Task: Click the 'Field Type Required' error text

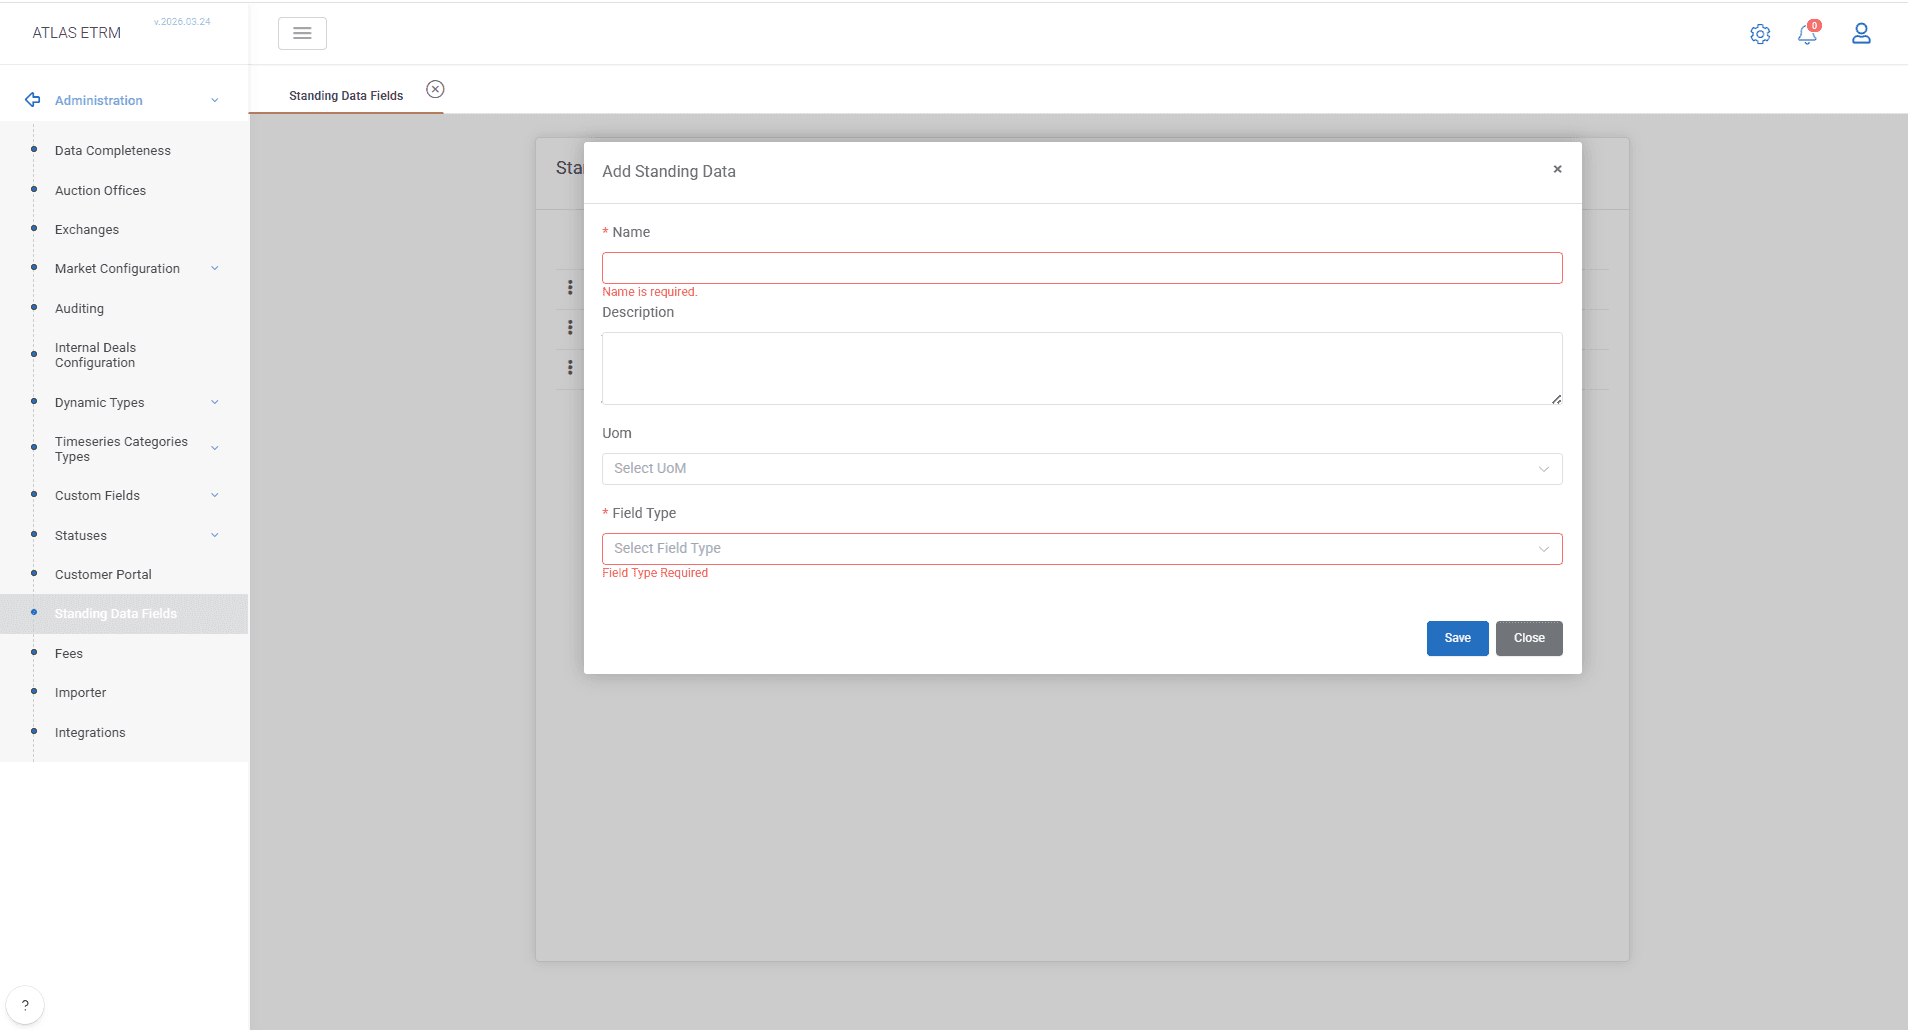Action: 655,573
